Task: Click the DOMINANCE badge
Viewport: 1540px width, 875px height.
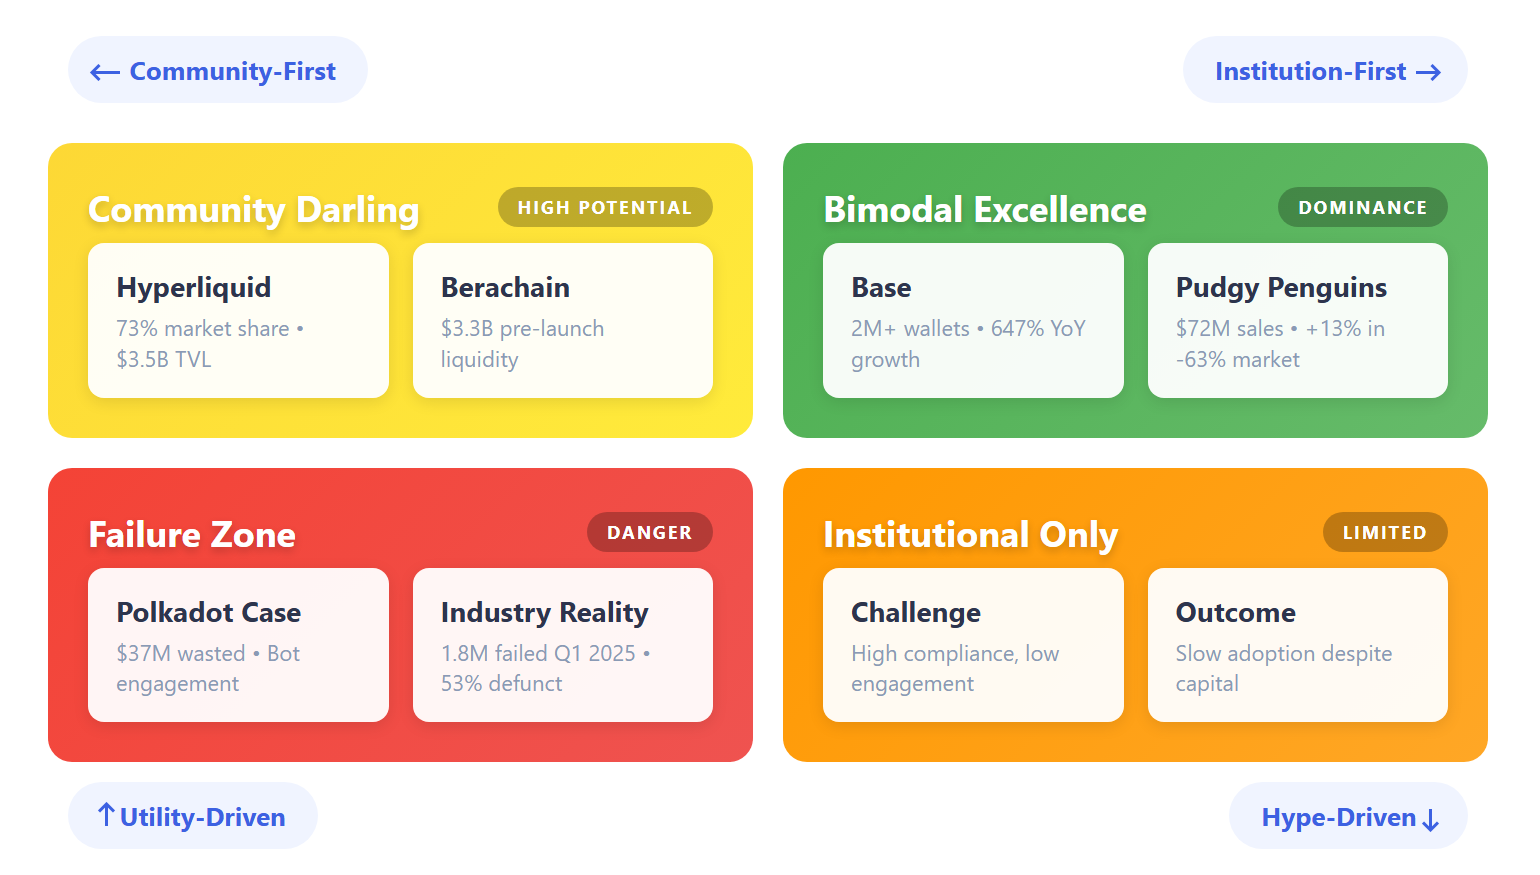Action: point(1362,207)
